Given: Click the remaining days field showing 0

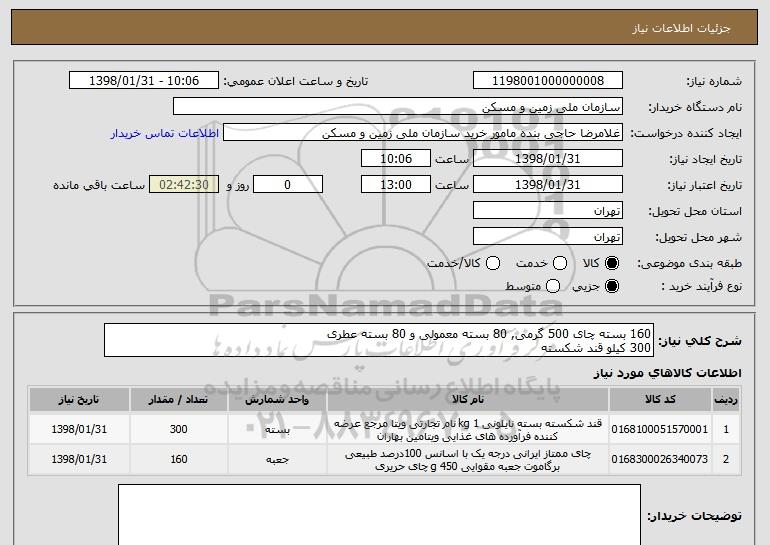Looking at the screenshot, I should (x=288, y=185).
